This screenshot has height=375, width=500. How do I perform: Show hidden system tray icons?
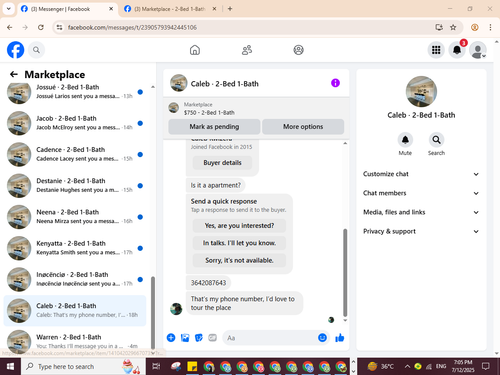(x=407, y=366)
